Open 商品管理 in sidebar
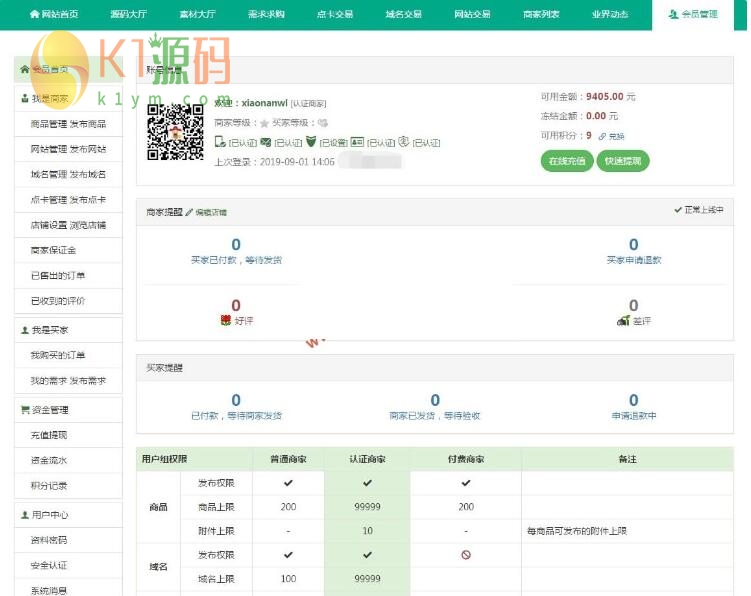 [x=49, y=124]
